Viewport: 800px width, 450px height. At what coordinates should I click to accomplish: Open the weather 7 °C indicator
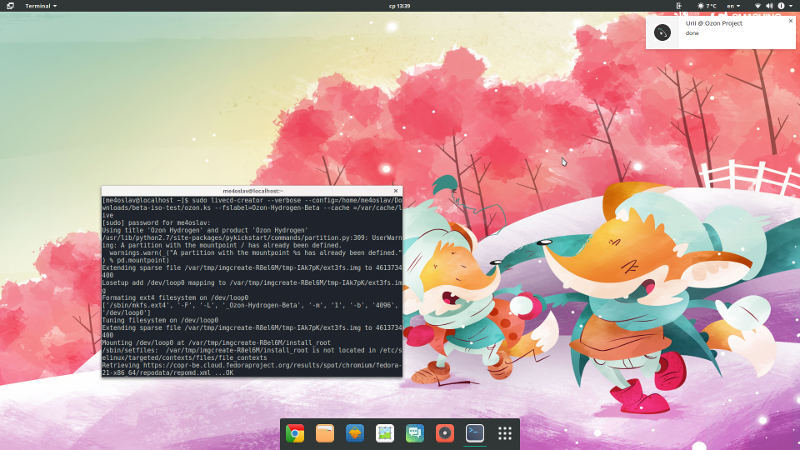click(707, 6)
